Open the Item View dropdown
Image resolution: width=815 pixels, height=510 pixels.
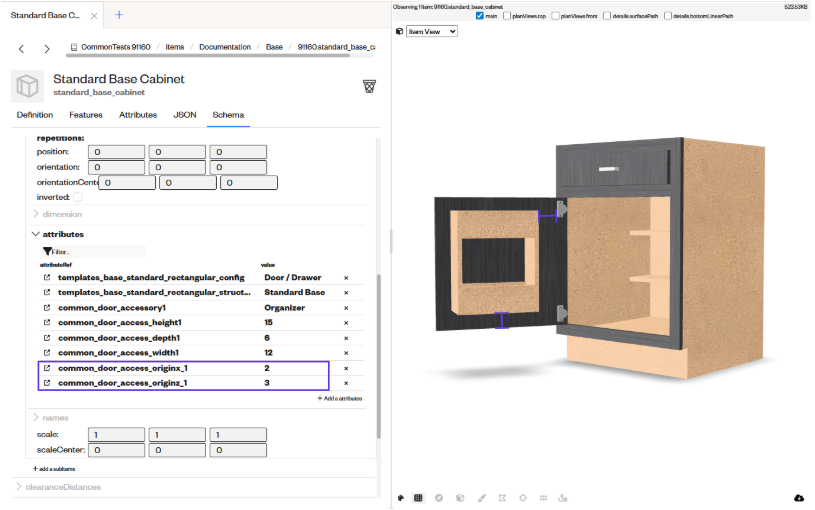pos(432,32)
